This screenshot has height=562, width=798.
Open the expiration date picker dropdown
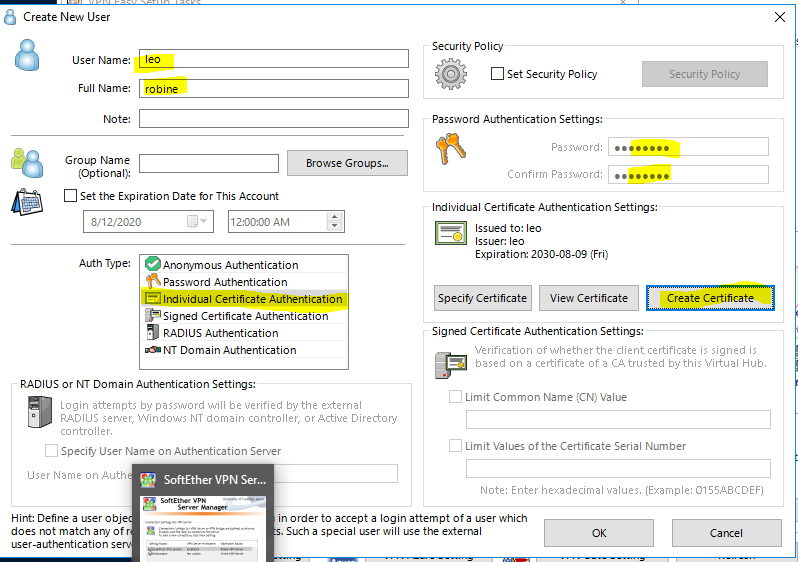(x=197, y=221)
